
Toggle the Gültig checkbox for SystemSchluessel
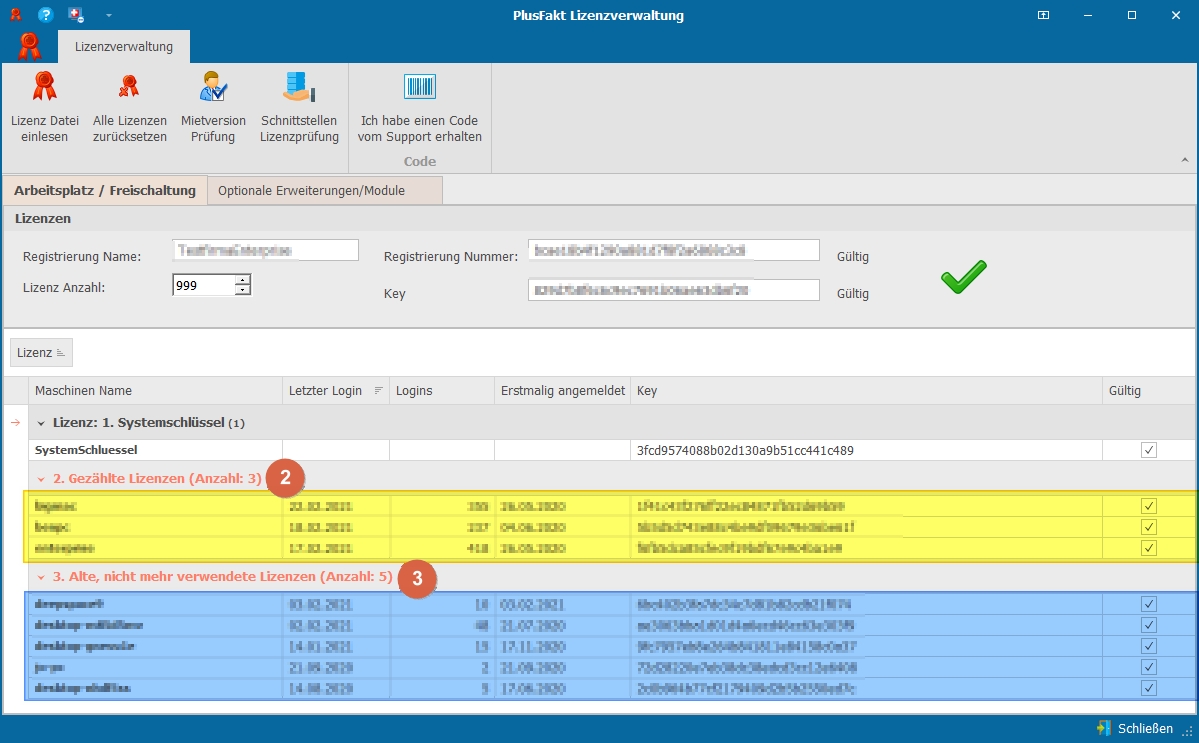1149,450
